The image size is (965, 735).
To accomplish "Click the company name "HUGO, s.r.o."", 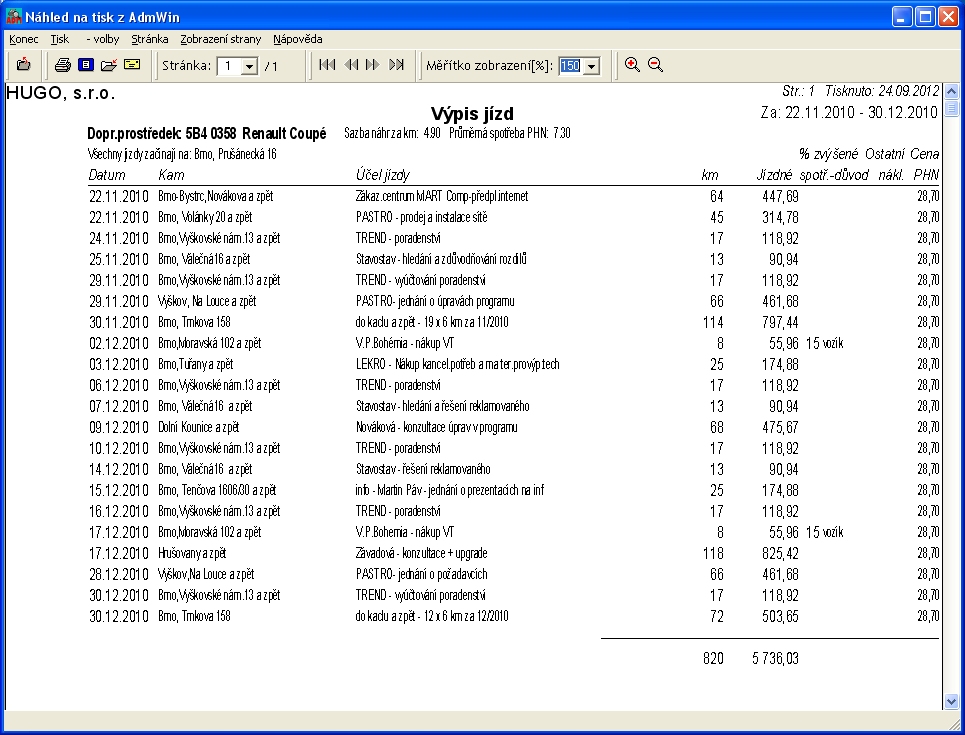I will pos(61,93).
